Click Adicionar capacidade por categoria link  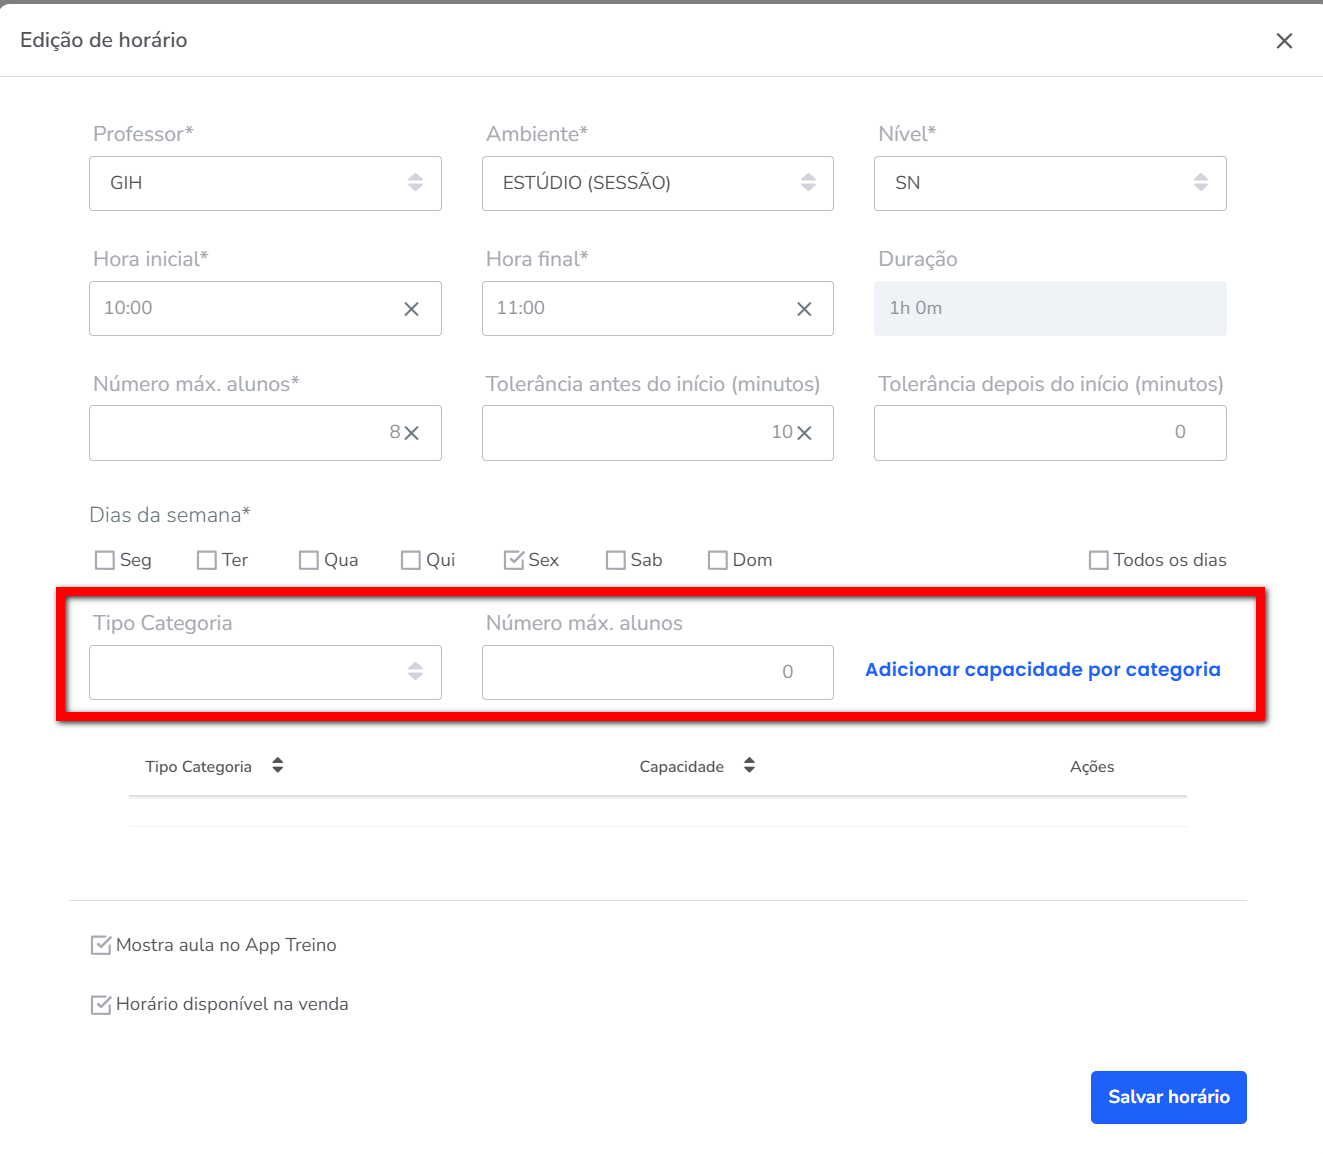coord(1042,670)
